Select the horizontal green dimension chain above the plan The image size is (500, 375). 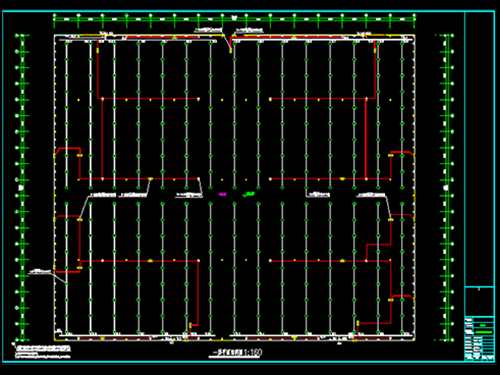[x=234, y=19]
